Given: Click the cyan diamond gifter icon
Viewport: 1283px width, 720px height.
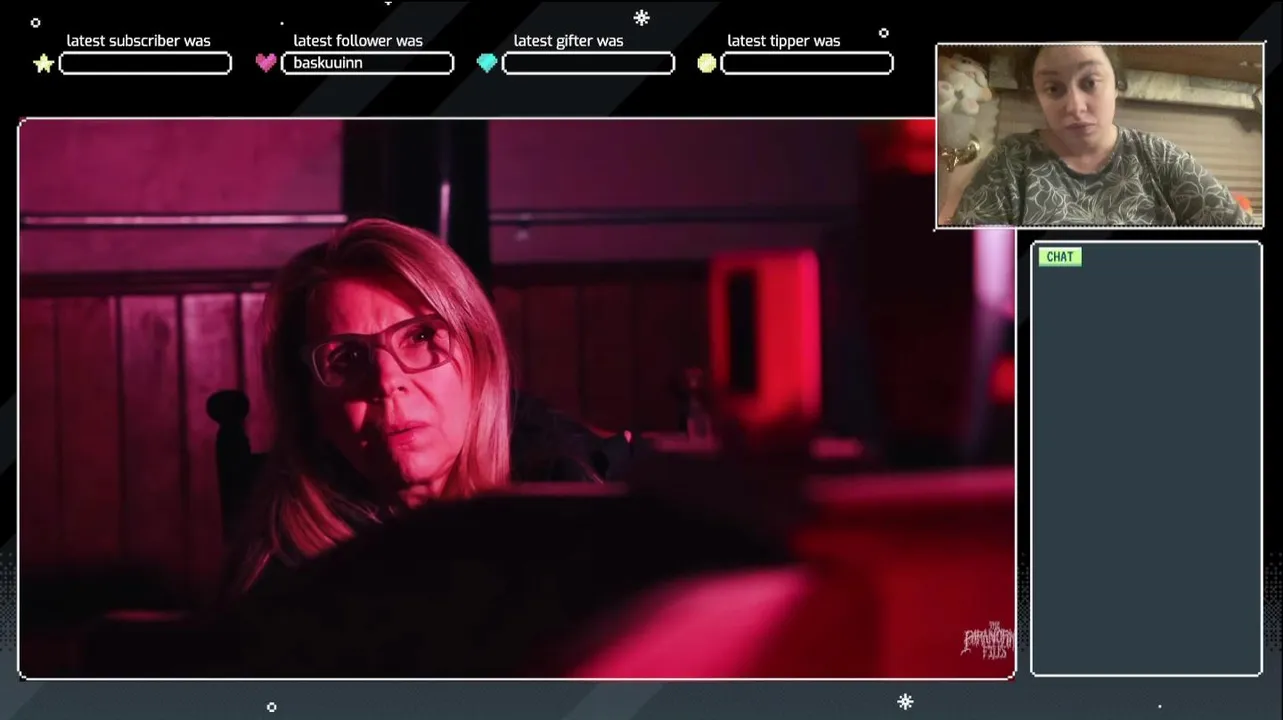Looking at the screenshot, I should pos(487,63).
